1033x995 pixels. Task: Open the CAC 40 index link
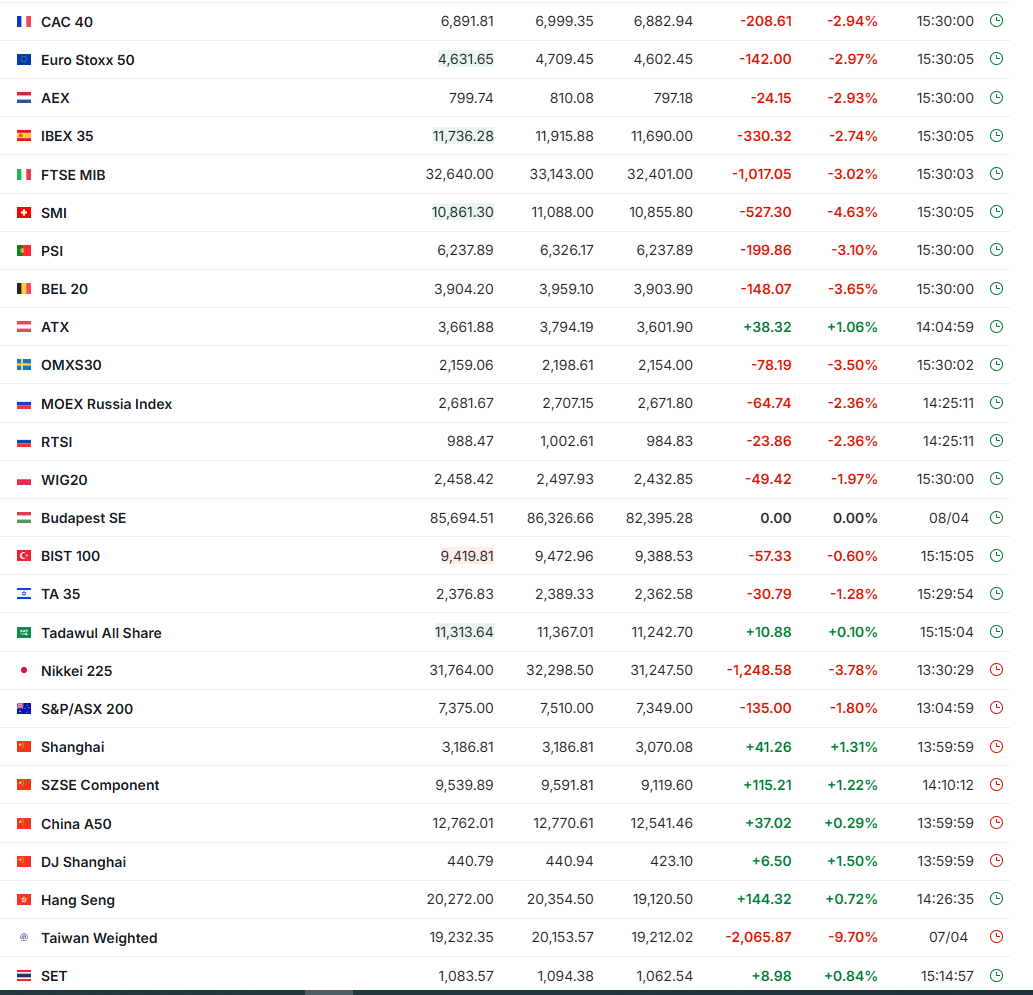tap(67, 22)
